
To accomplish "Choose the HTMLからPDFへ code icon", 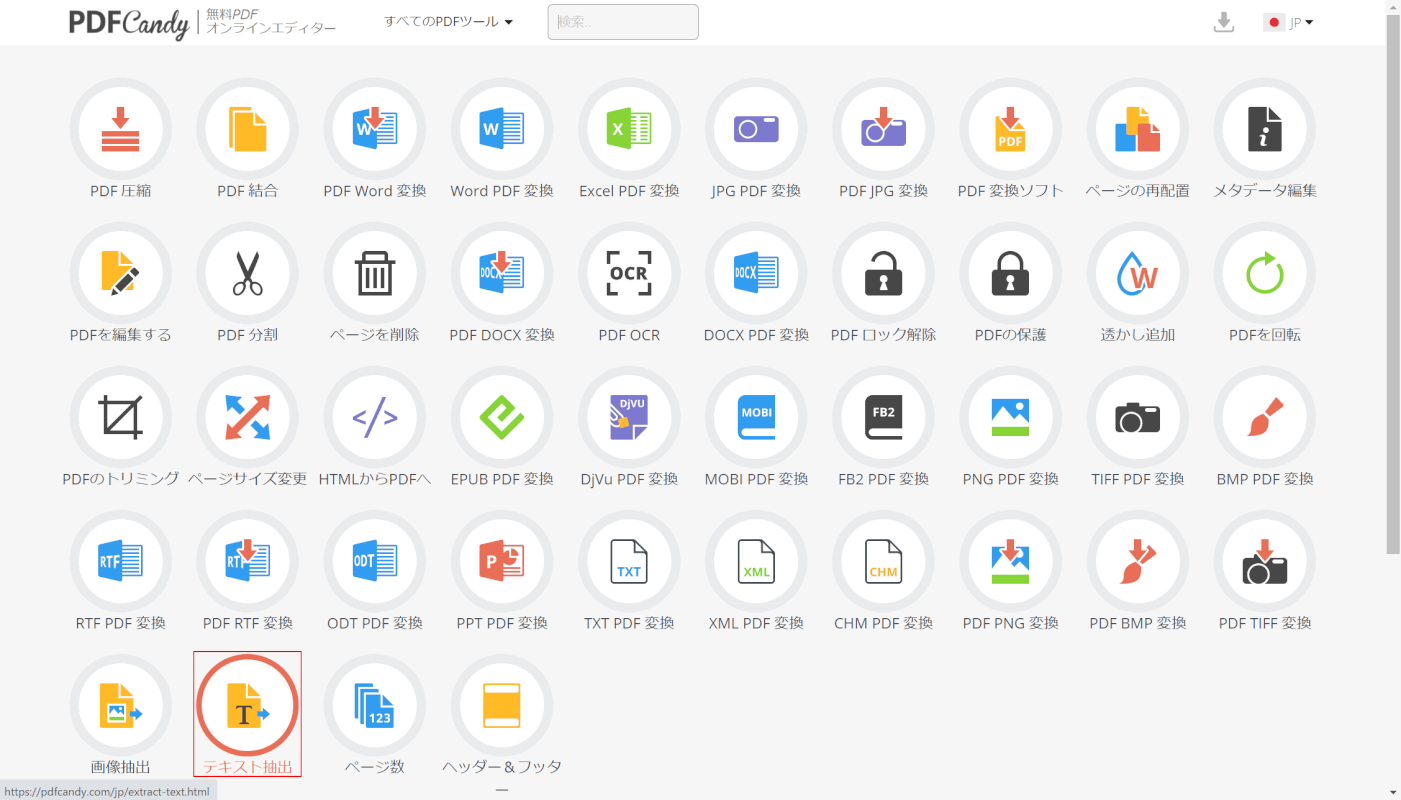I will click(375, 418).
